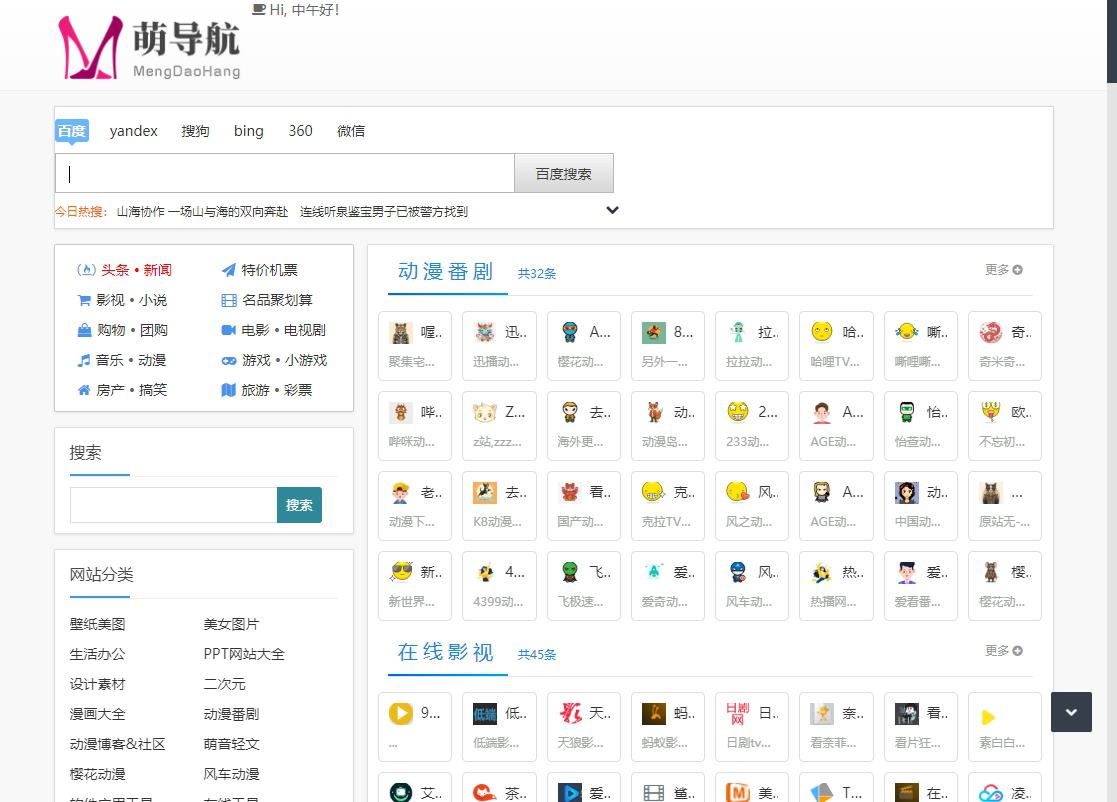The height and width of the screenshot is (802, 1117).
Task: Click the icon on the 拉拉动 card
Action: pyautogui.click(x=737, y=333)
